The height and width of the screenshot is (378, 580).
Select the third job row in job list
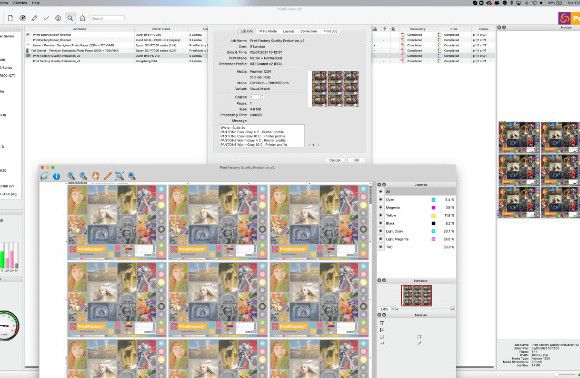[116, 45]
